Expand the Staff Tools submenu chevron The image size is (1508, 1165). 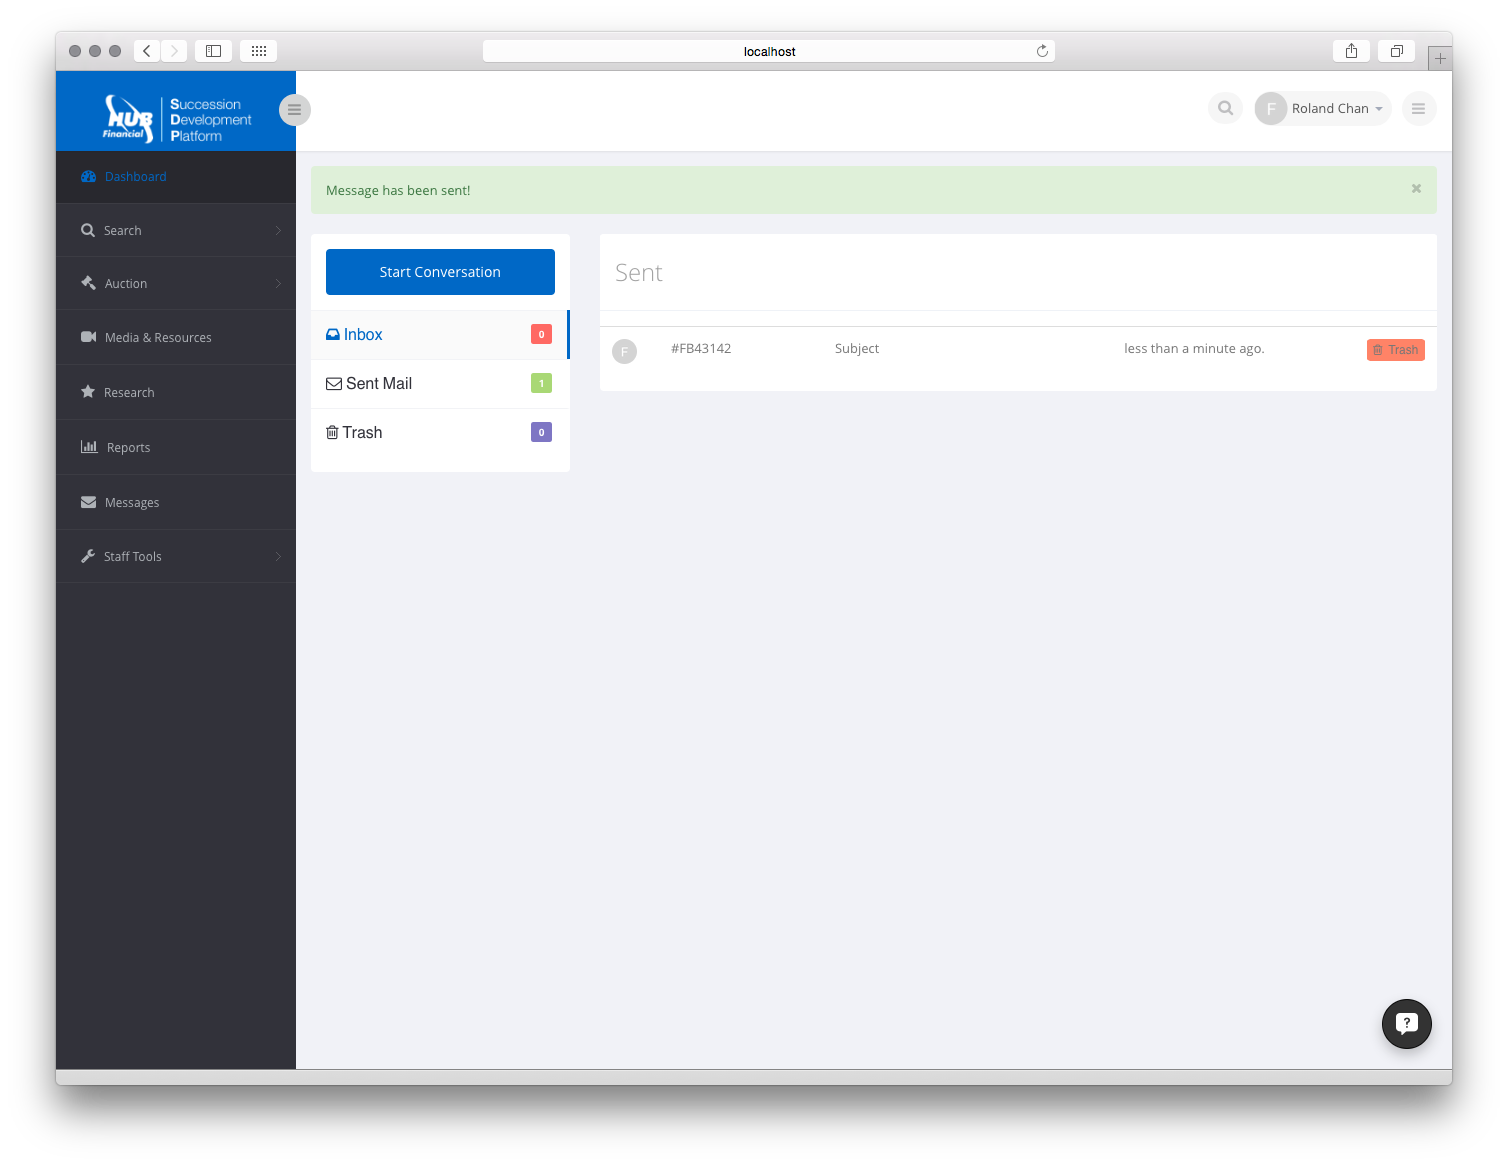coord(278,556)
